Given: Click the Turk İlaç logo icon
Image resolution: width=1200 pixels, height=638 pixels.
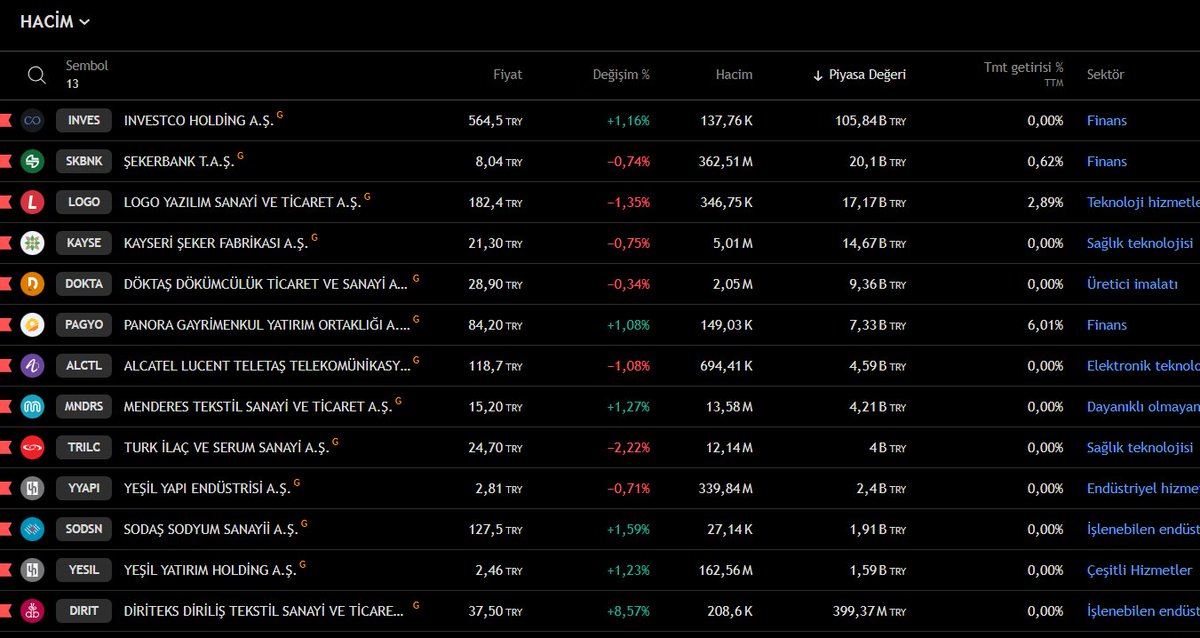Looking at the screenshot, I should tap(33, 448).
